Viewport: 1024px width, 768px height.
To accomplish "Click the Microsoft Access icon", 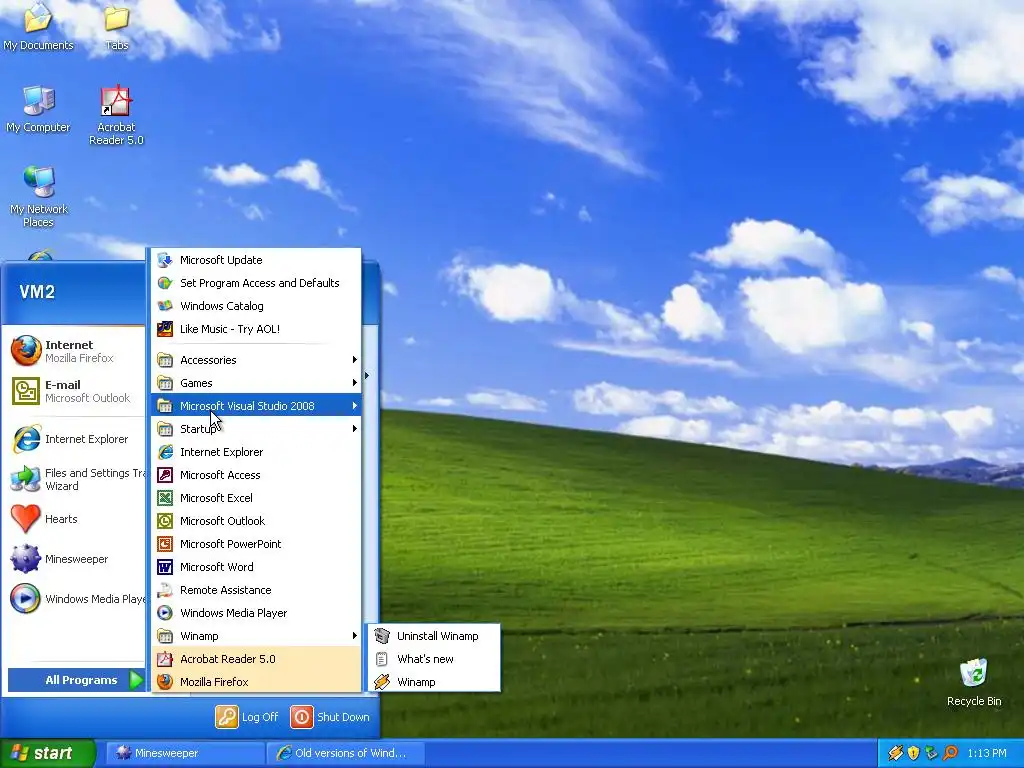I will (165, 475).
